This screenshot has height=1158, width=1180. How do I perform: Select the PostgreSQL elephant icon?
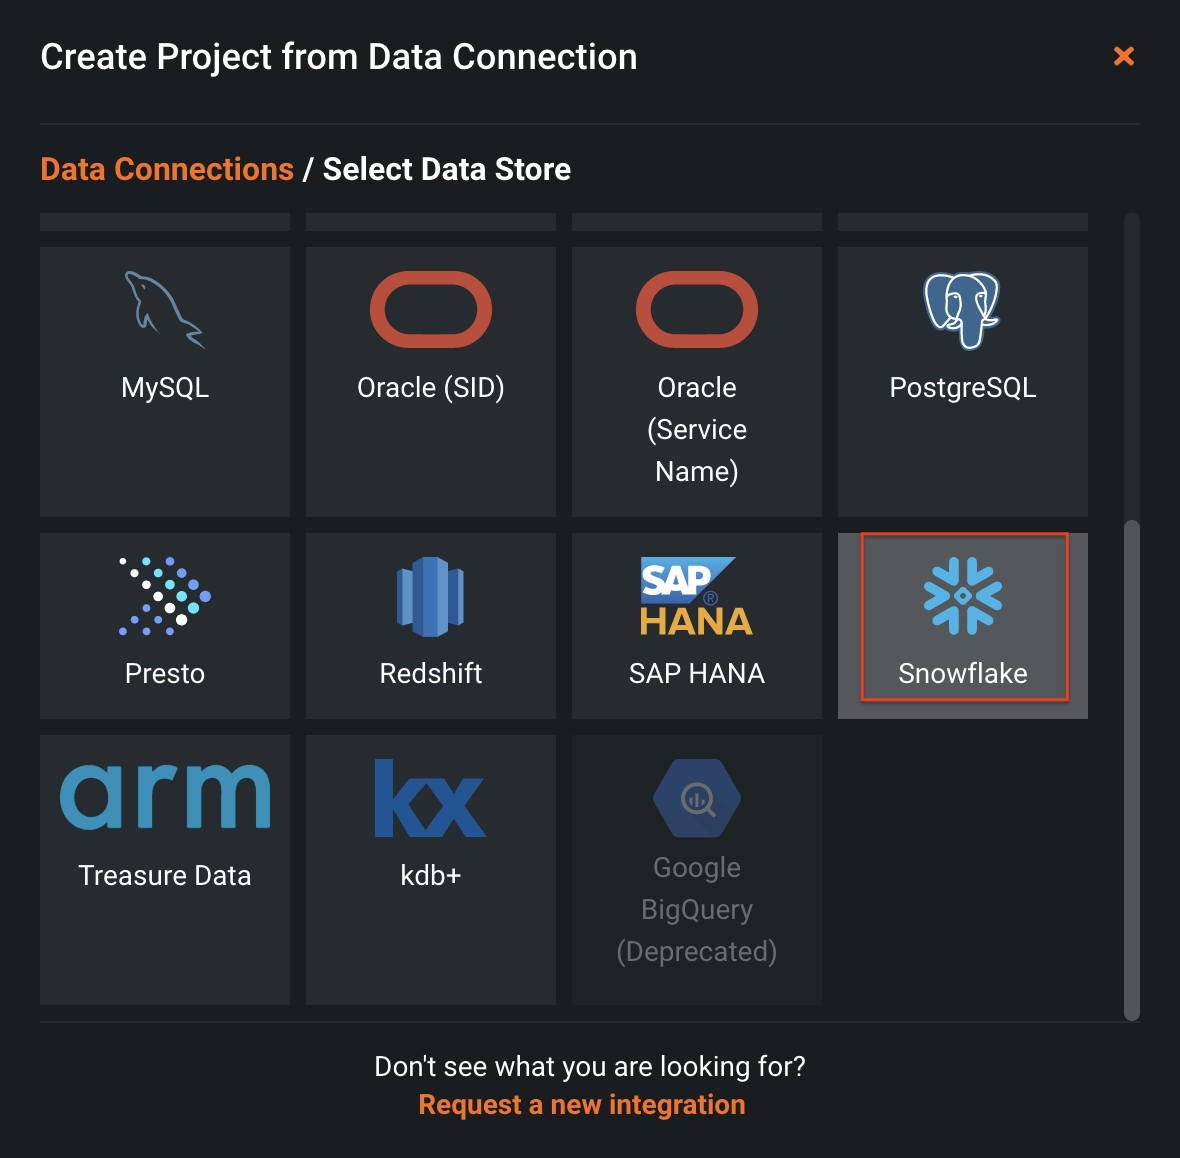coord(962,310)
